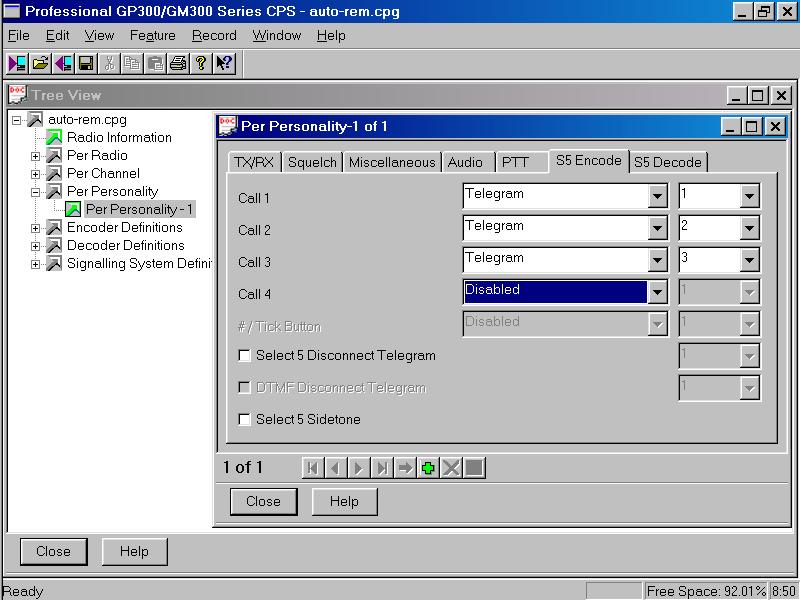Switch to the Squelch tab

point(312,162)
